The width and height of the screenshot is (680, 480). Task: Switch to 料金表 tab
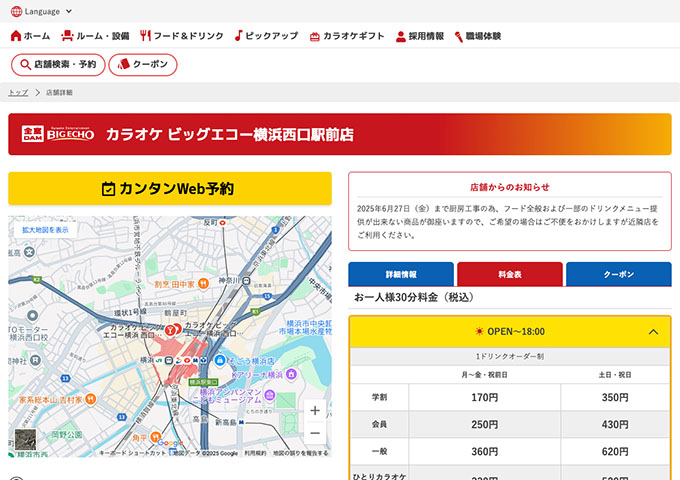510,274
